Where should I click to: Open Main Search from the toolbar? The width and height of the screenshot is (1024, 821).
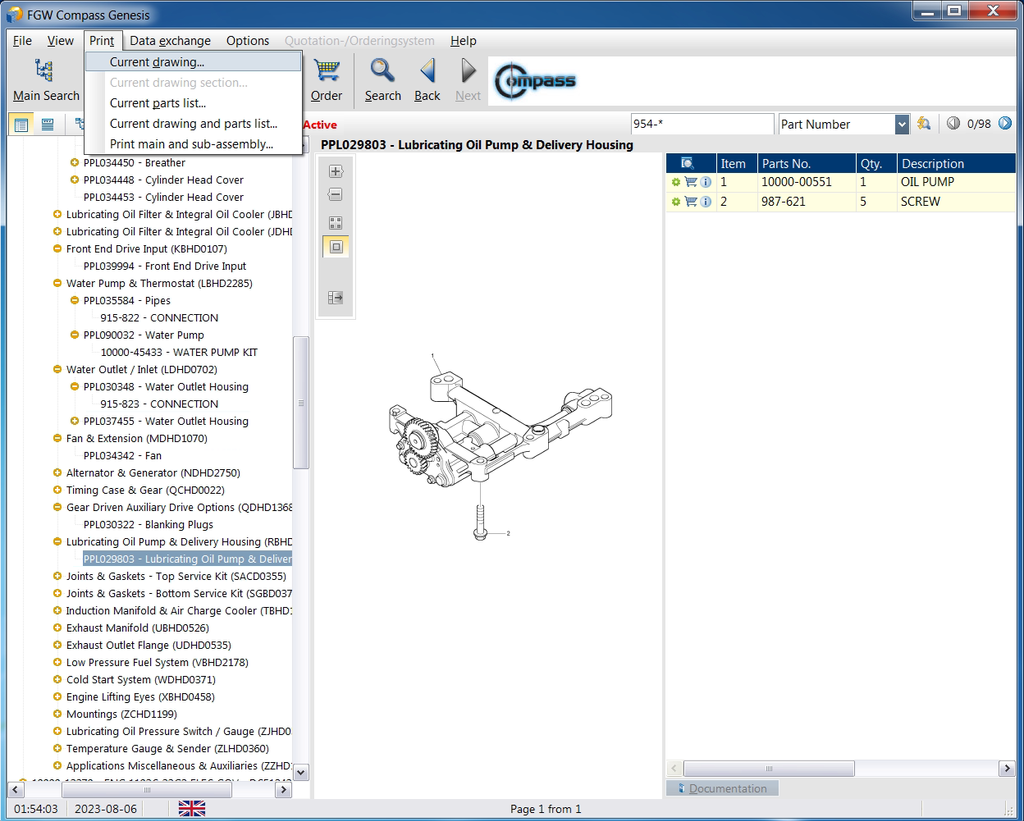45,79
